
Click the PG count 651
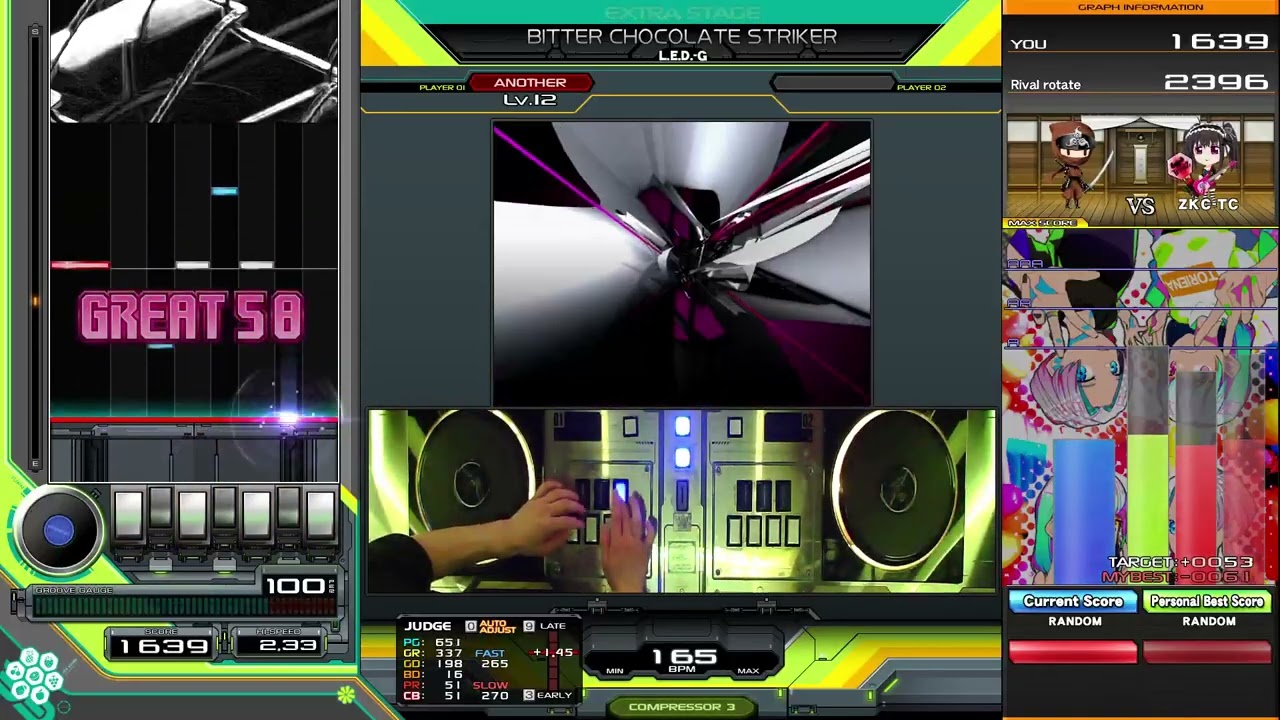coord(448,642)
